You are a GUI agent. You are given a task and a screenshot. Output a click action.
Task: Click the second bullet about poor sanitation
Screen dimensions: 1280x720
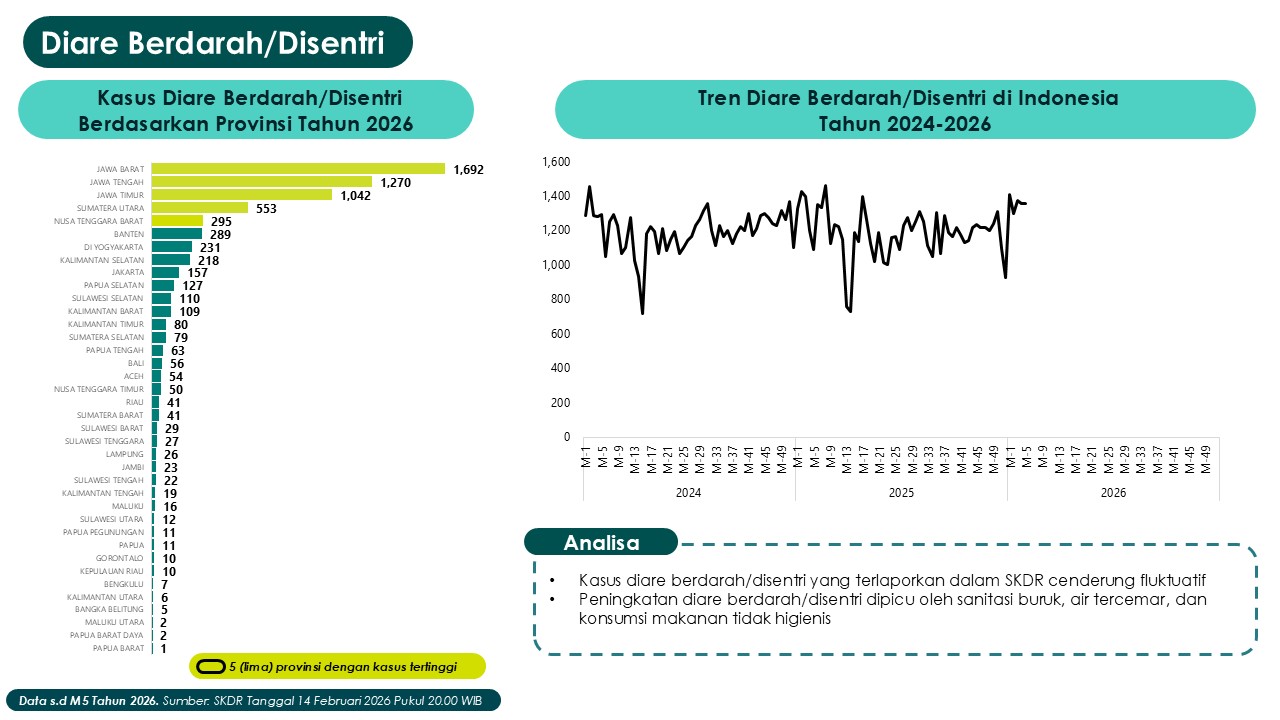tap(892, 609)
